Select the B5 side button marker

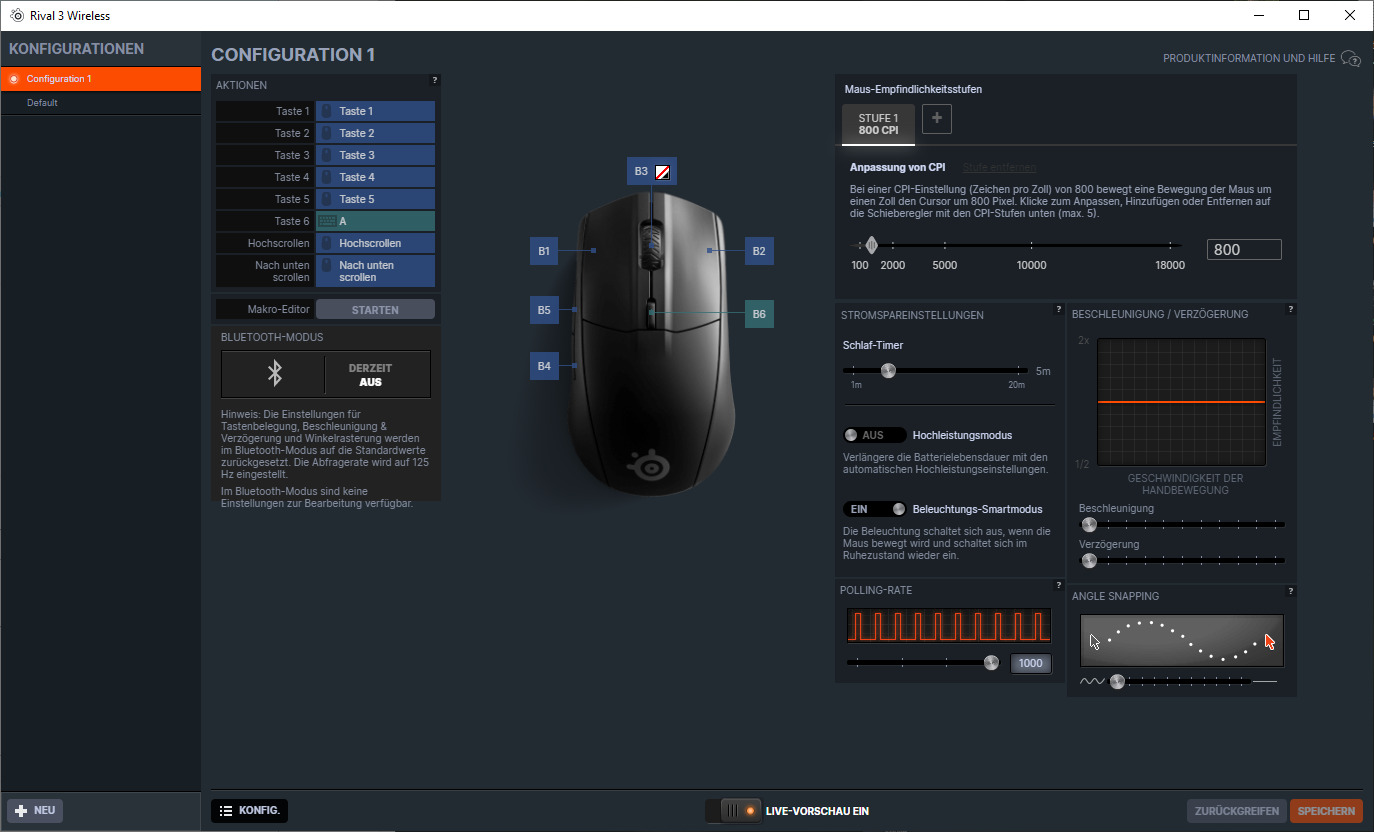[x=544, y=310]
